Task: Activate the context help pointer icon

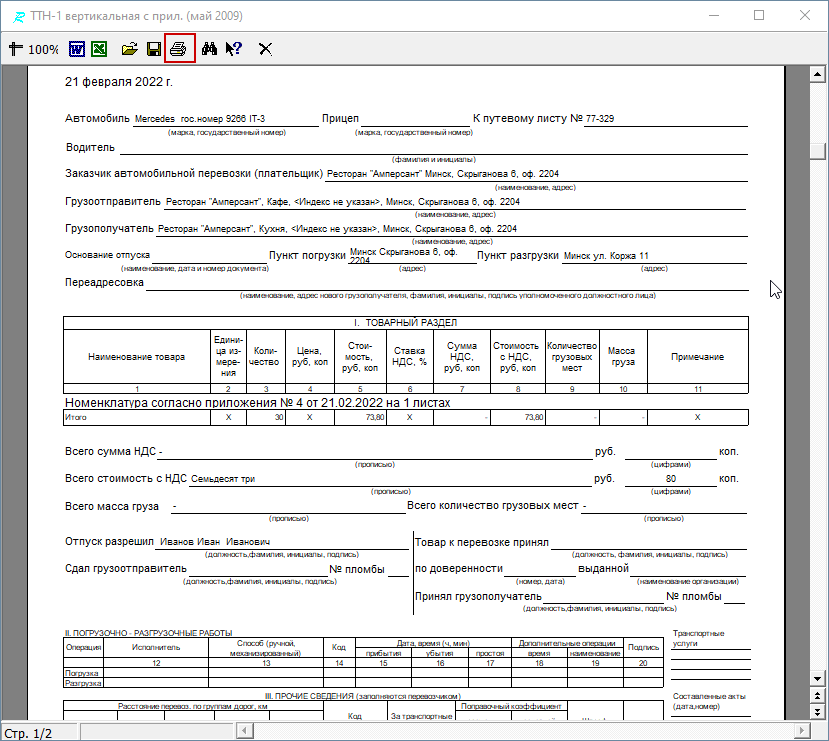Action: (234, 48)
